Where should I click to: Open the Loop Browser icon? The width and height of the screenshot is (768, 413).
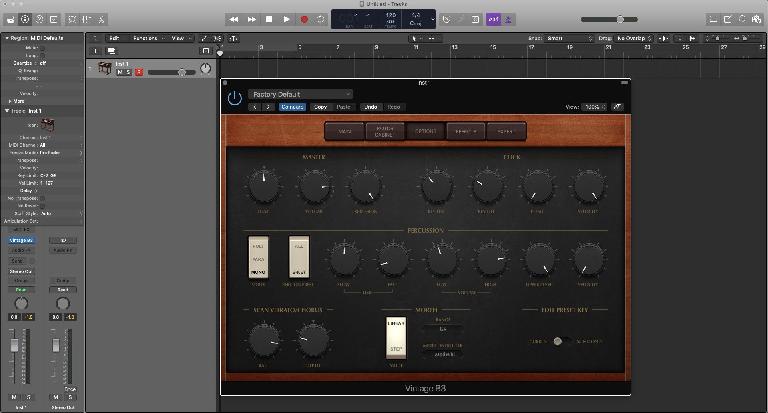tap(743, 20)
